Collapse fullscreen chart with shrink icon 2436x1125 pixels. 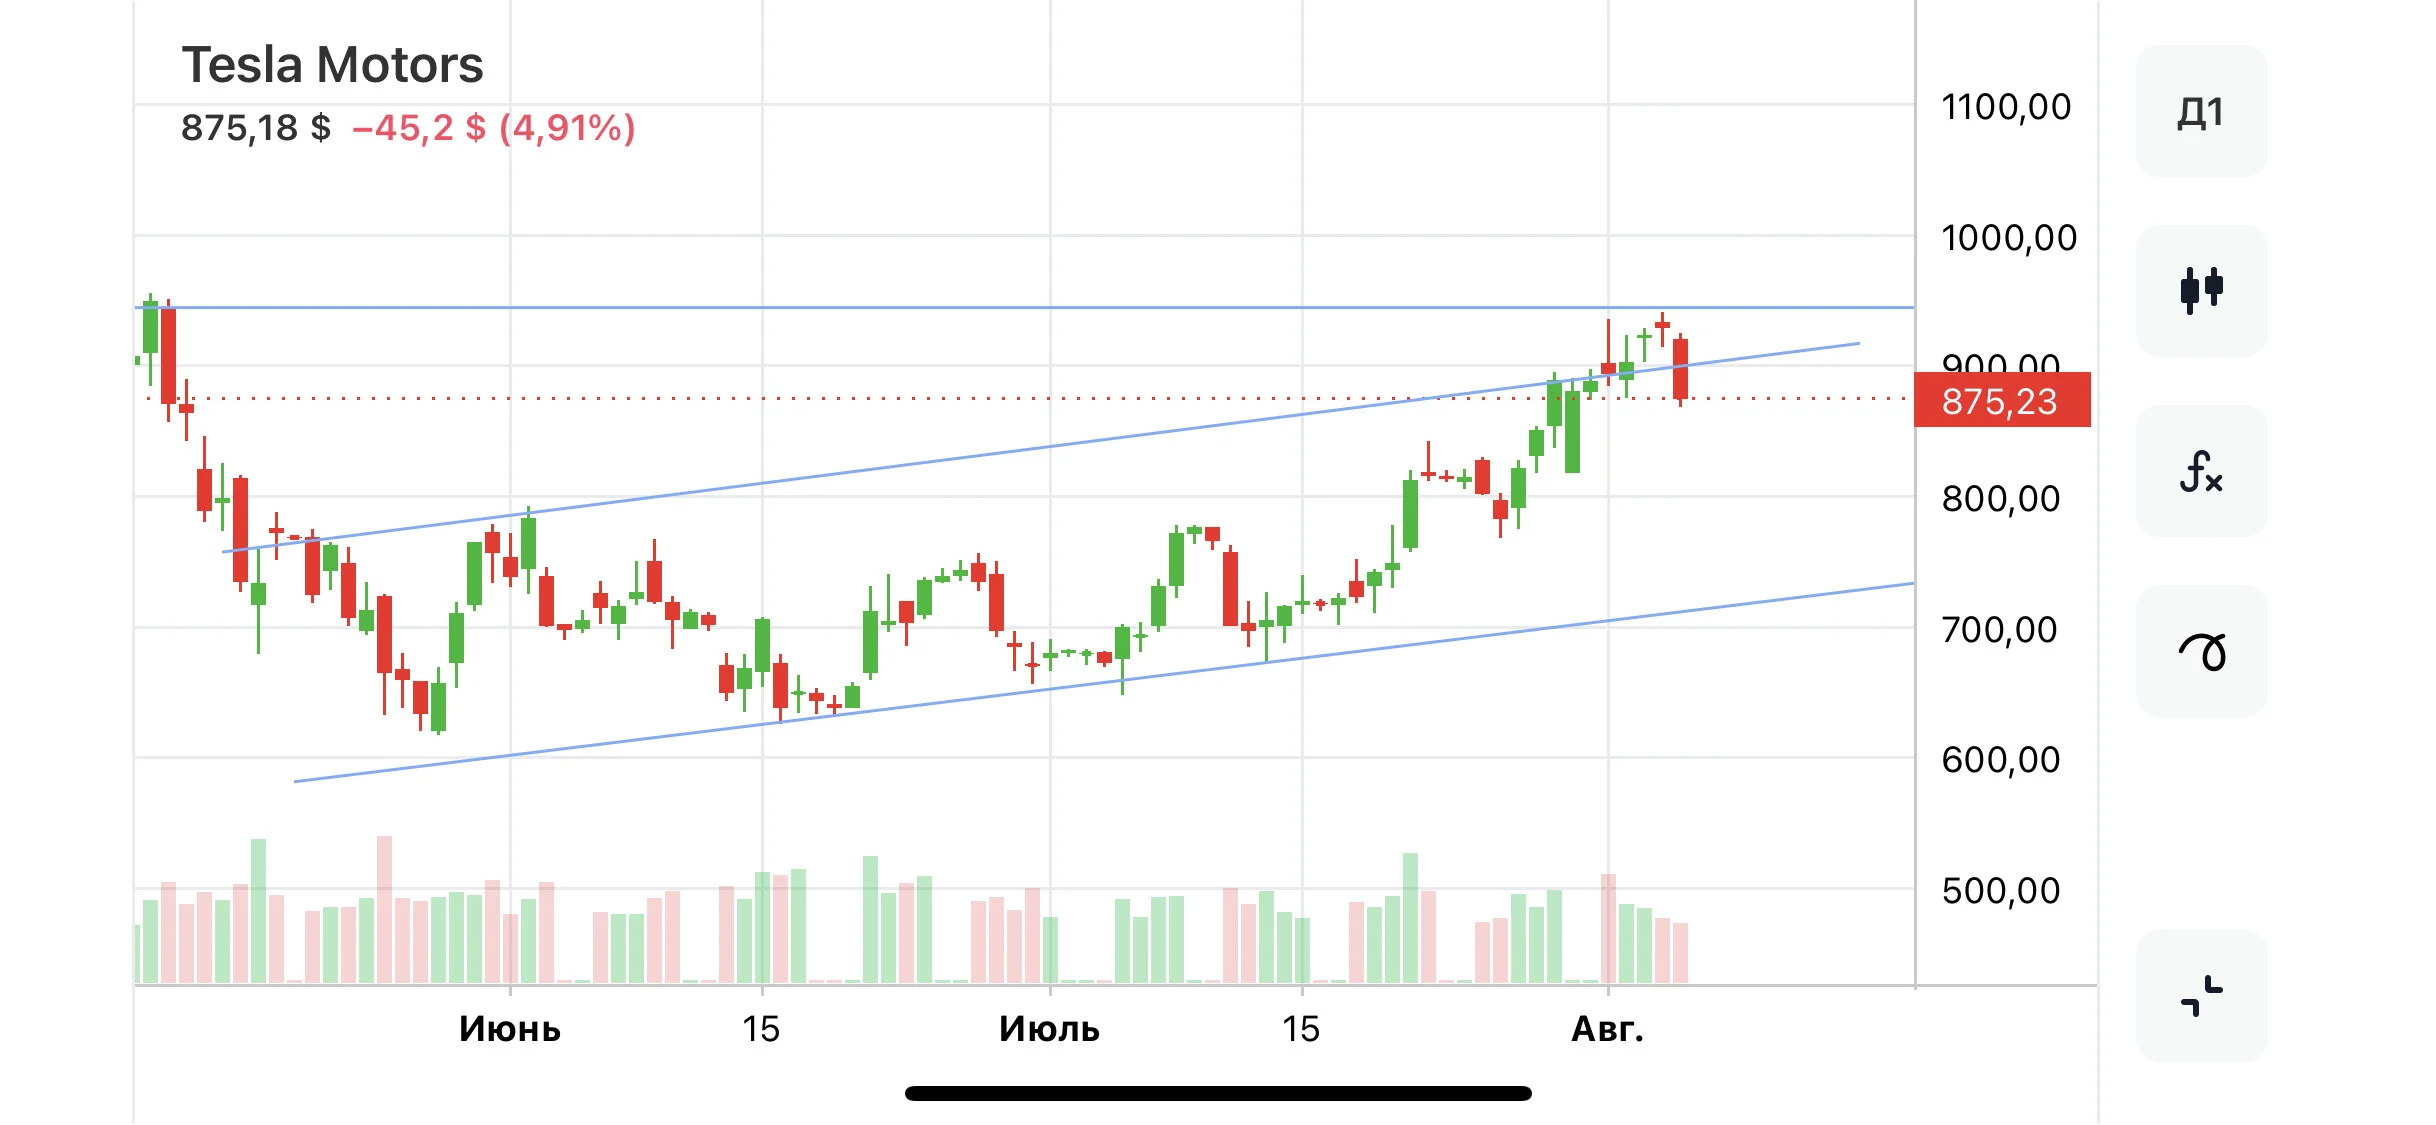tap(2201, 996)
